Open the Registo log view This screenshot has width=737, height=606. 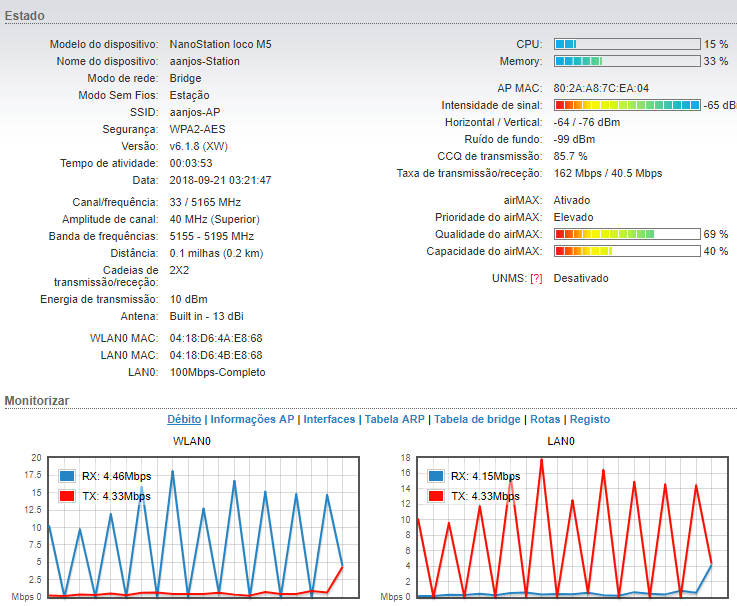pyautogui.click(x=590, y=420)
